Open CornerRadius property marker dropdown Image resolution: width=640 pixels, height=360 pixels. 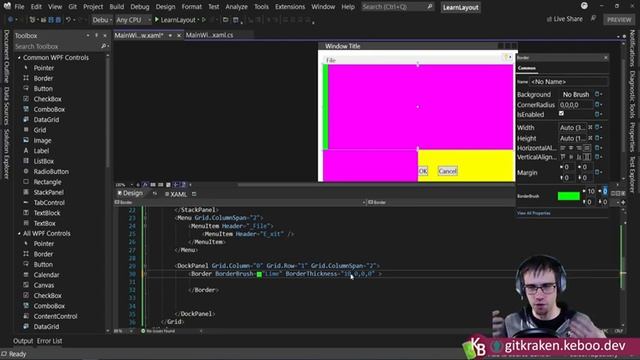598,104
